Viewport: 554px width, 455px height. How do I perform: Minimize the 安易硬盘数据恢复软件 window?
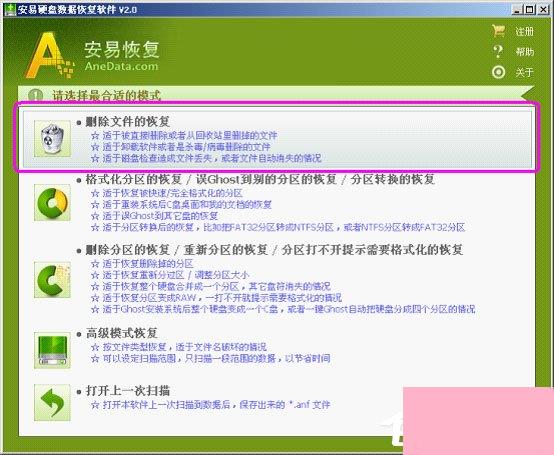point(517,9)
